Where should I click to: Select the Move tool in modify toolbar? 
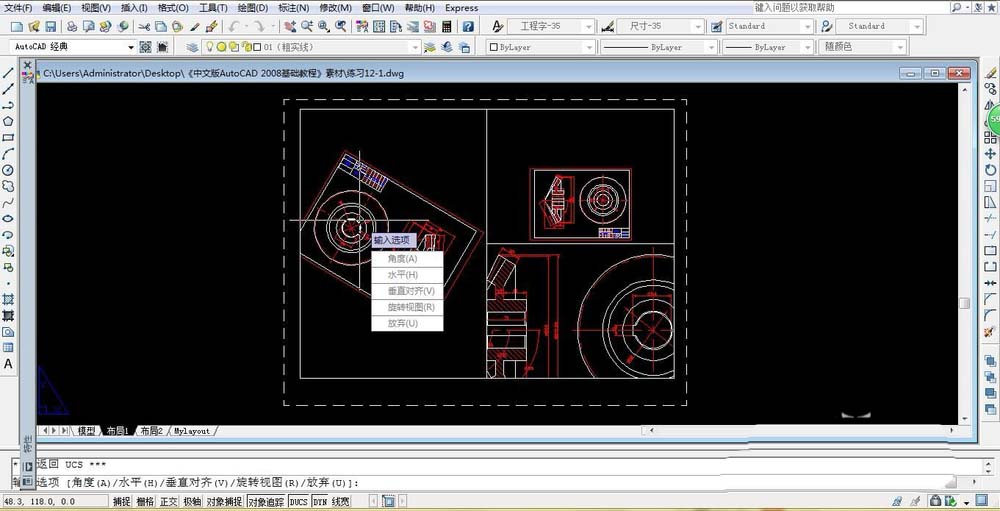(x=990, y=154)
